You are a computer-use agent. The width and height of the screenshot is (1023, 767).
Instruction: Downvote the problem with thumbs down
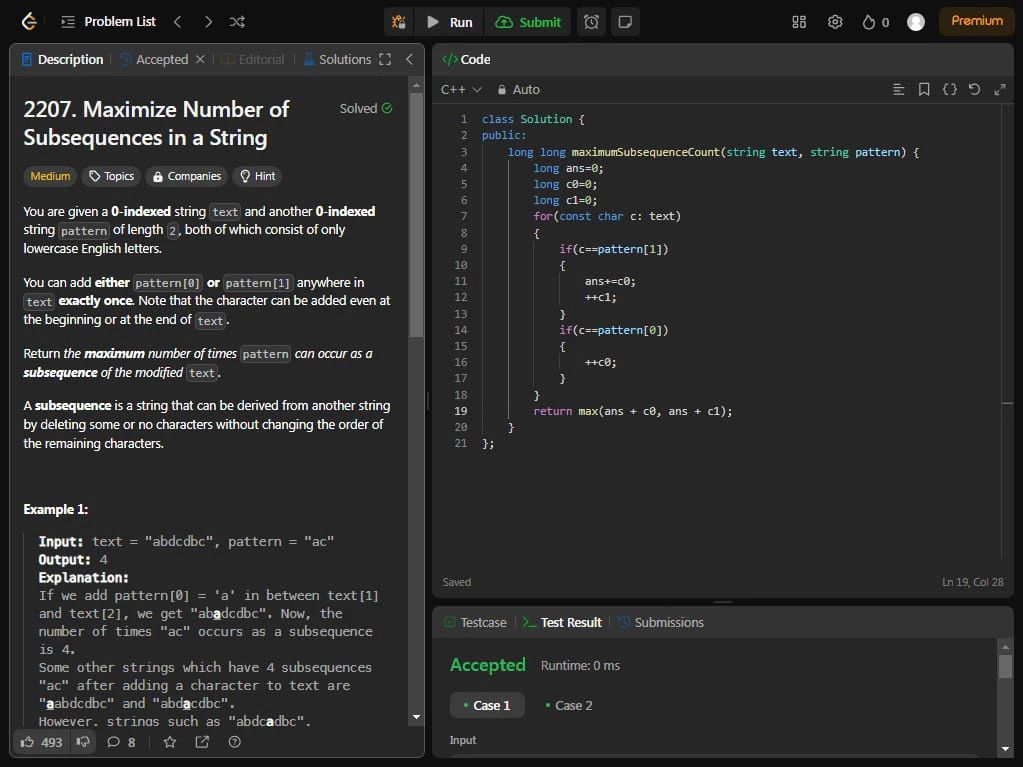(x=83, y=742)
